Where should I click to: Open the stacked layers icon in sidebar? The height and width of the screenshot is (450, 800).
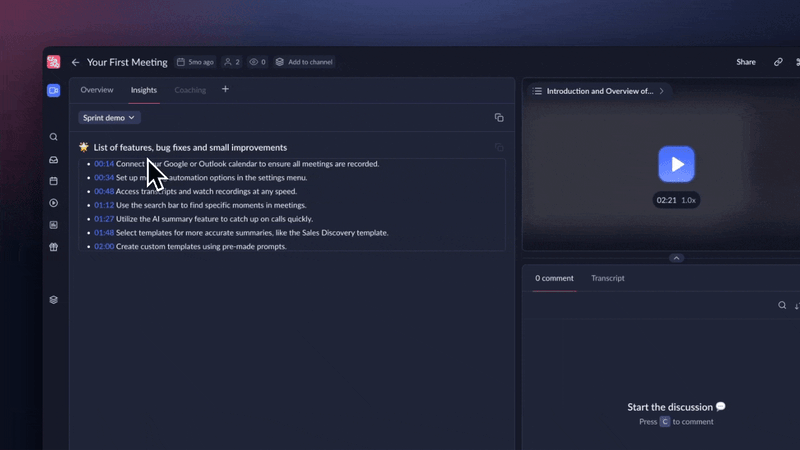pyautogui.click(x=54, y=300)
